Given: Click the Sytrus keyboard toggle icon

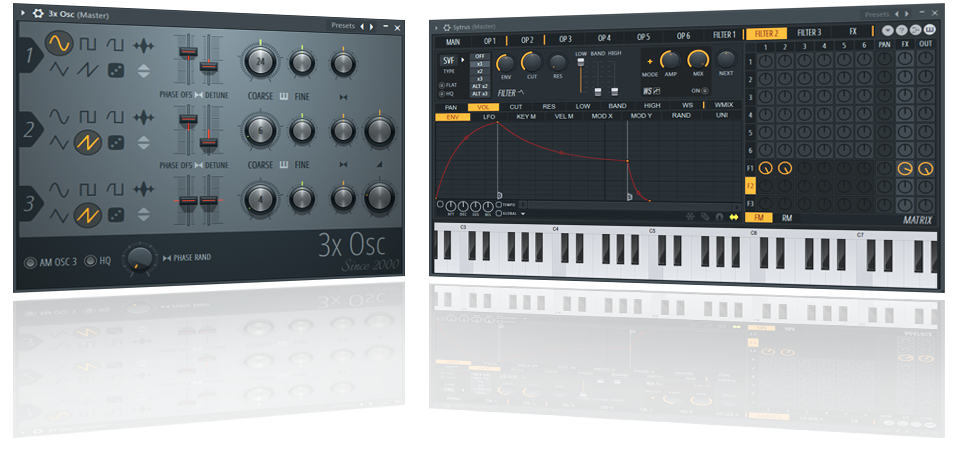Looking at the screenshot, I should pyautogui.click(x=930, y=29).
